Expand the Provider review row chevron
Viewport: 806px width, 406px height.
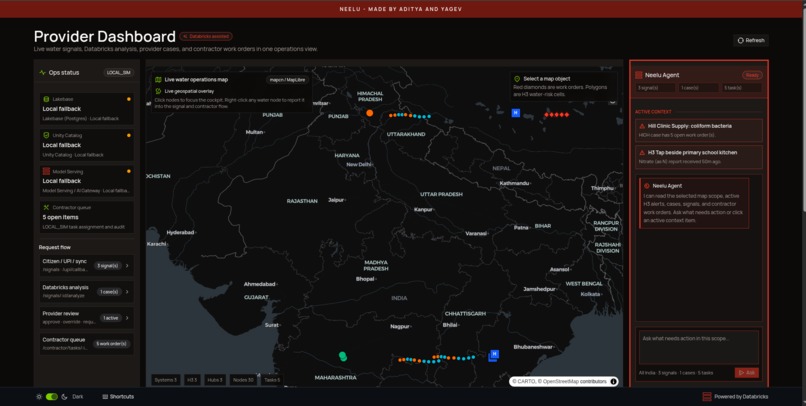pos(127,318)
